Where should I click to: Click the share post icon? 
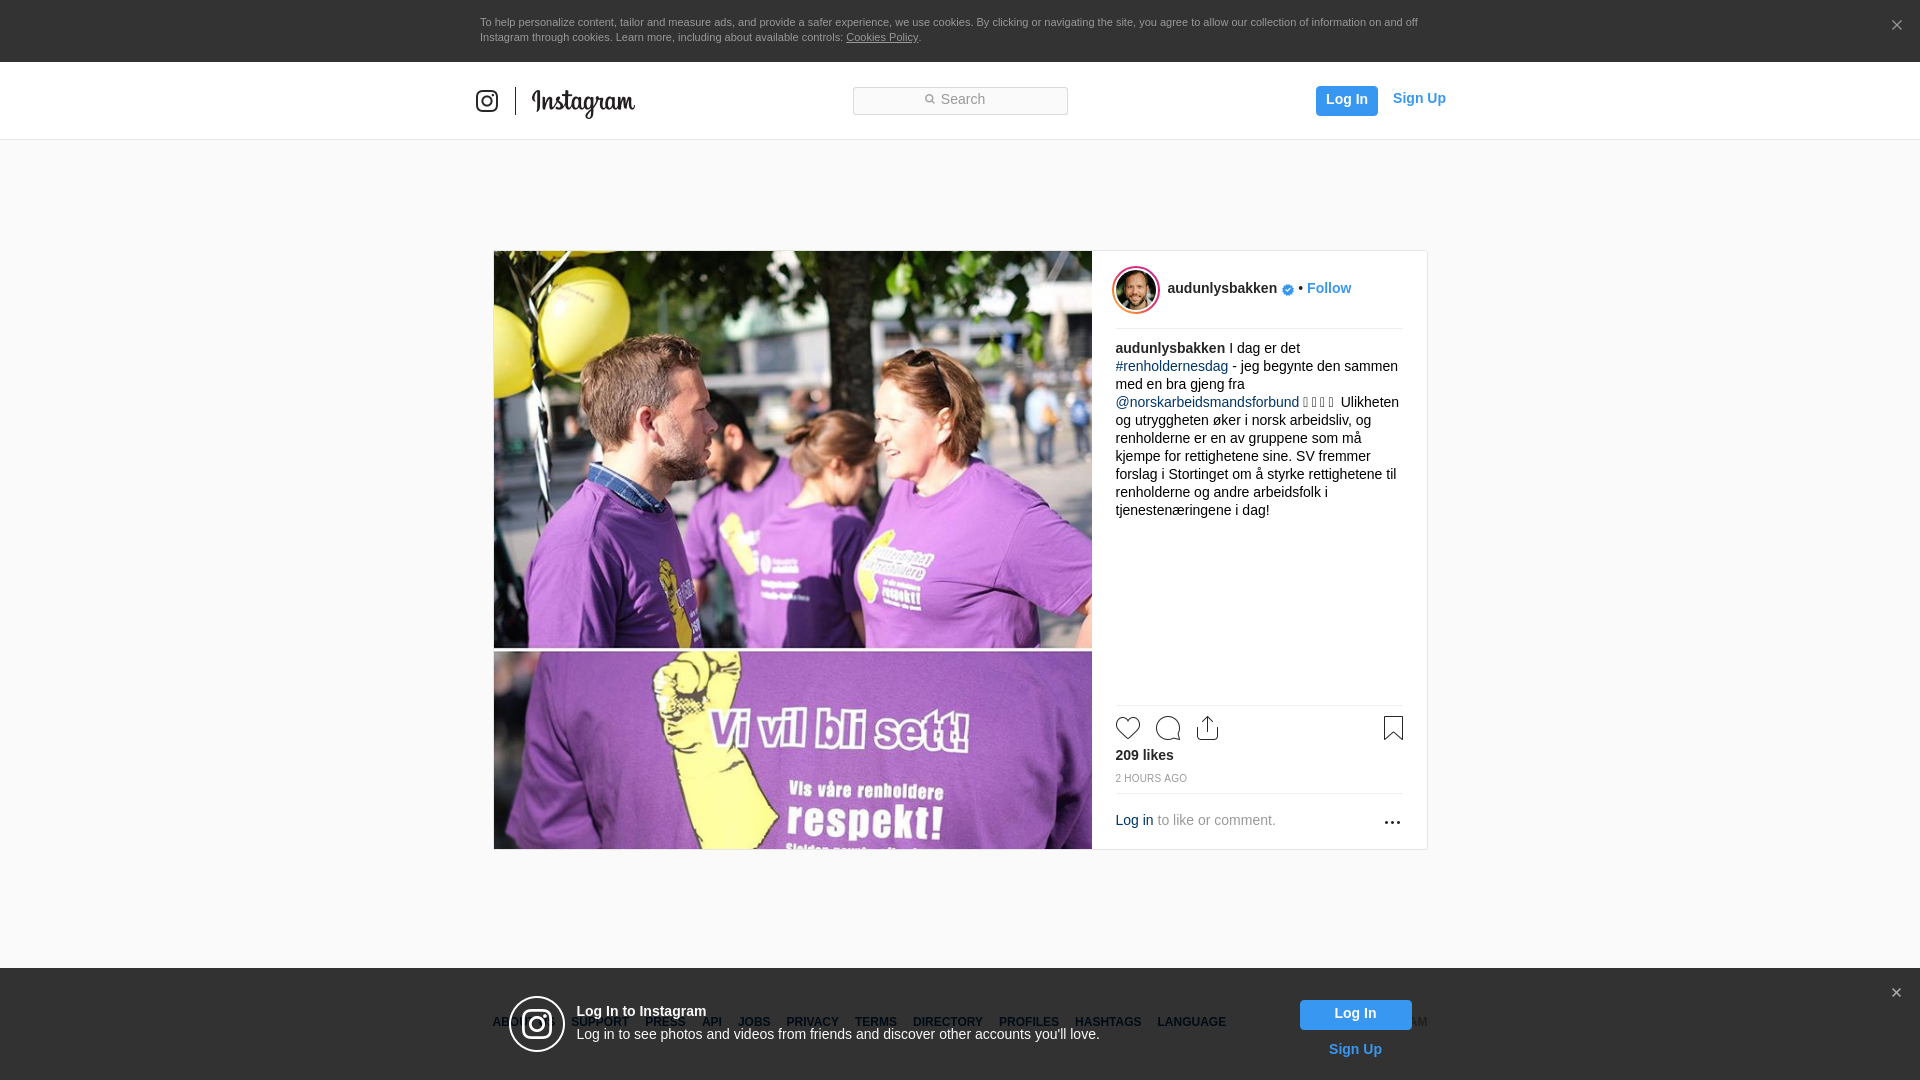point(1207,728)
